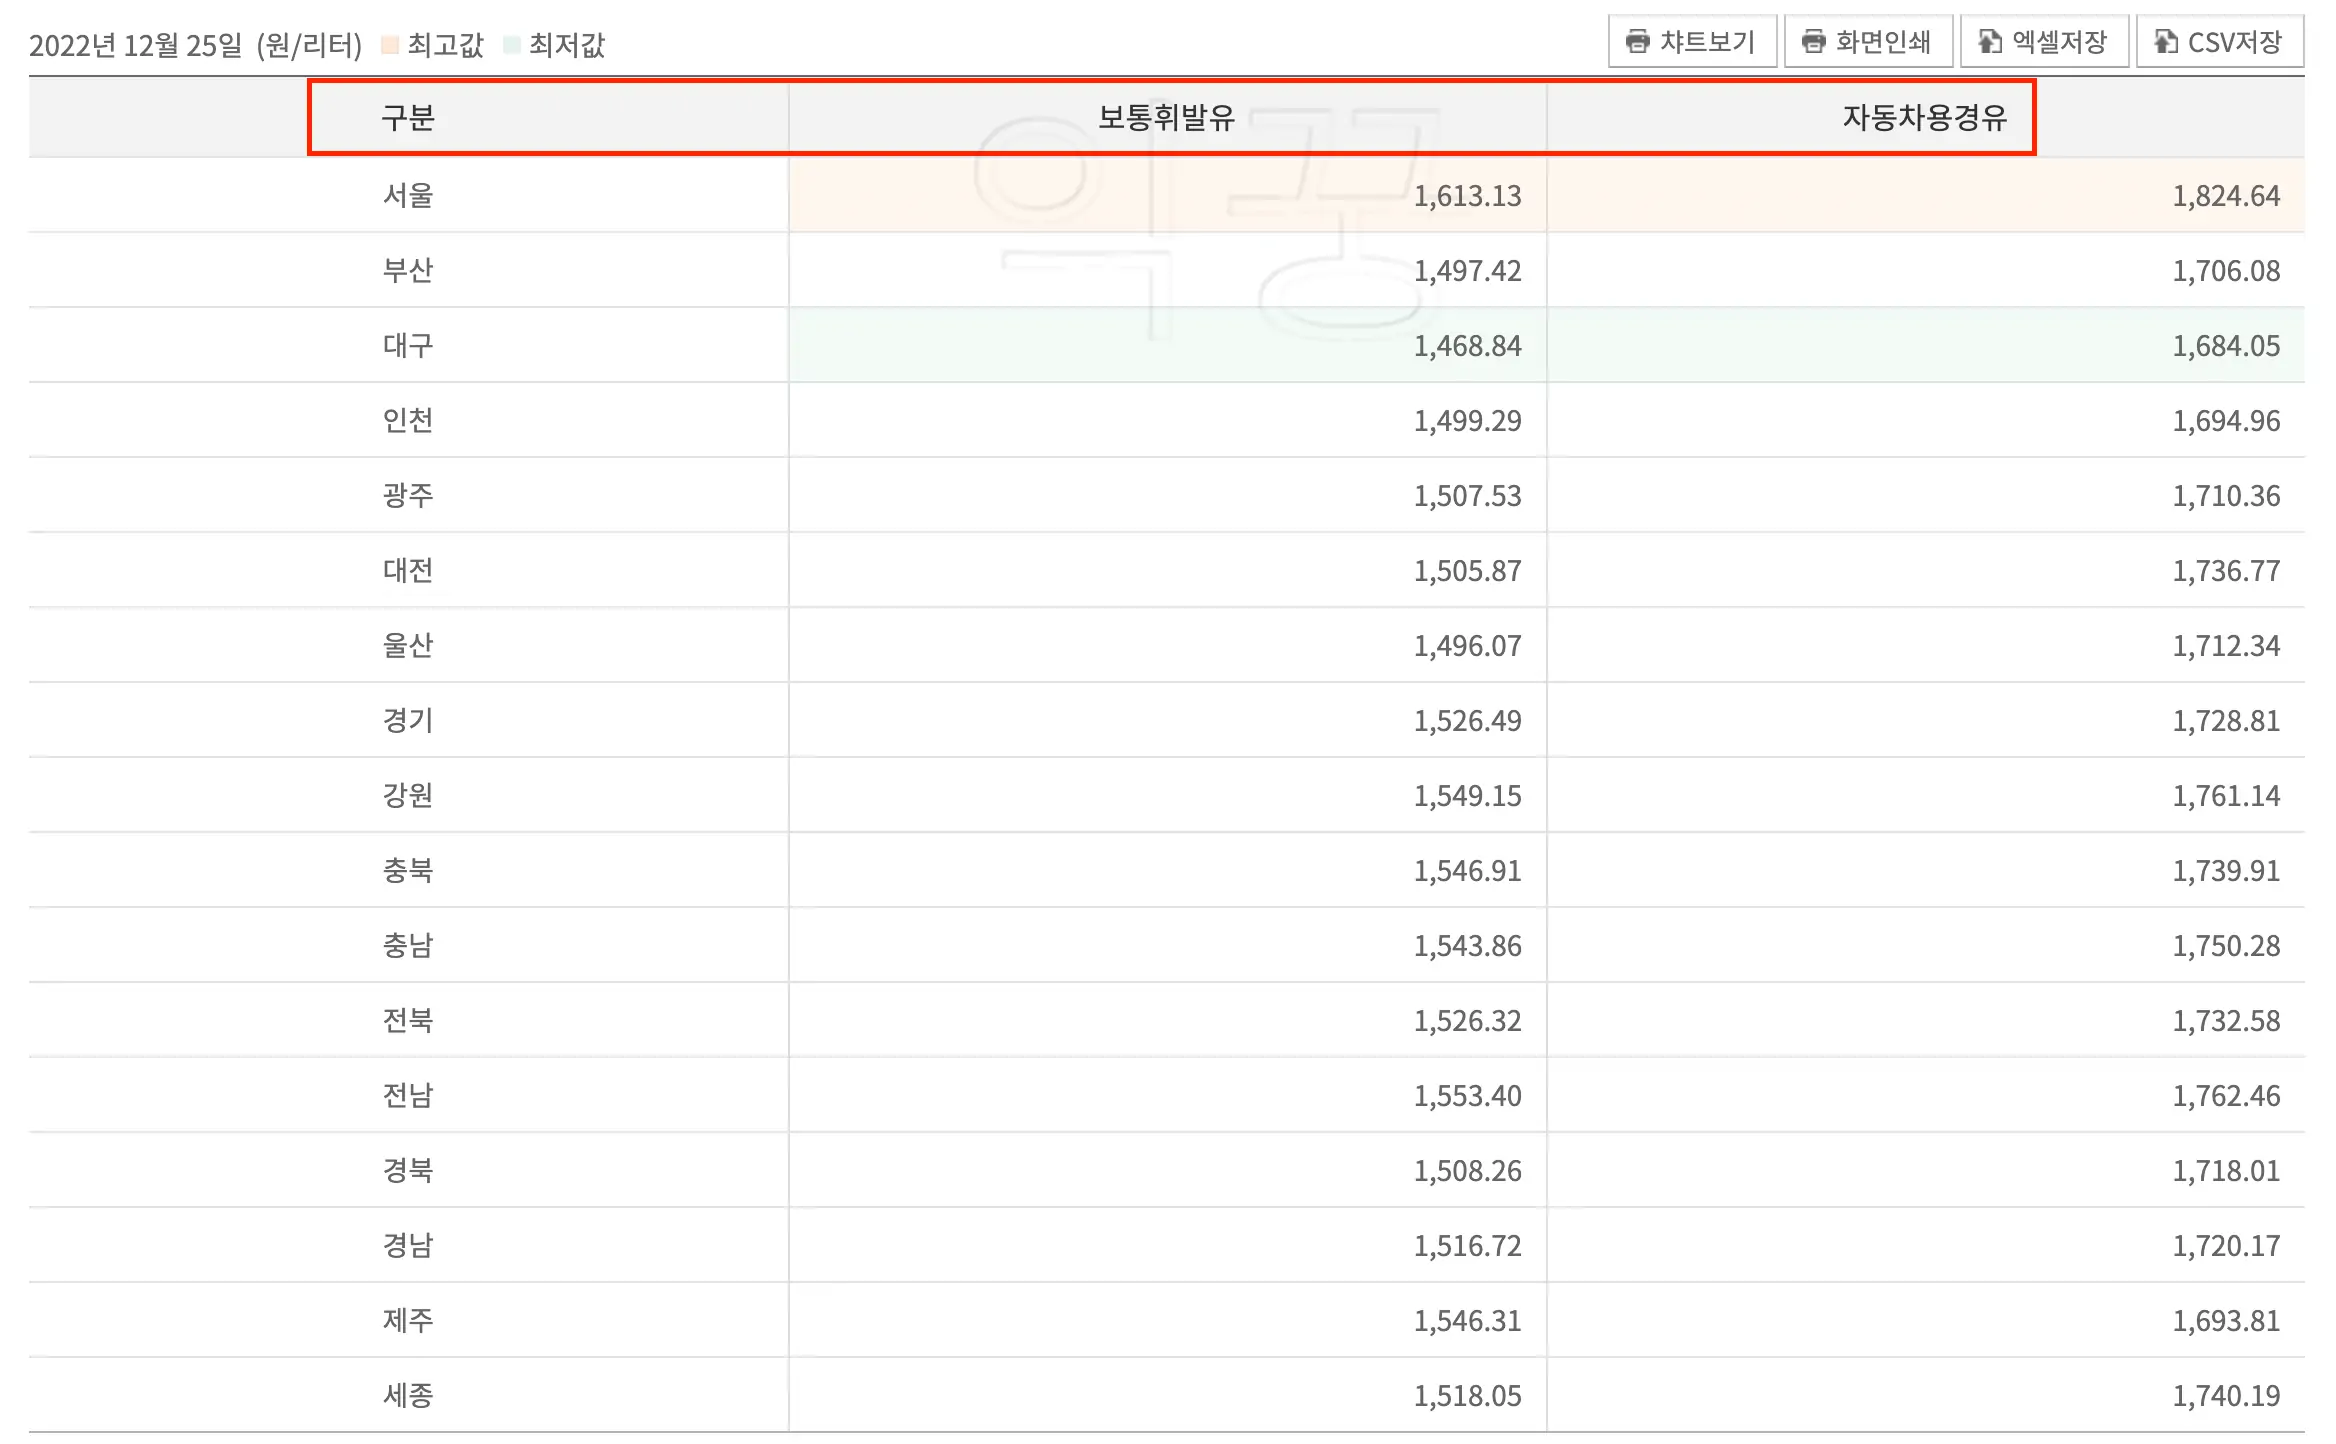Viewport: 2336px width, 1444px height.
Task: Select the 서울 row label
Action: tap(408, 195)
